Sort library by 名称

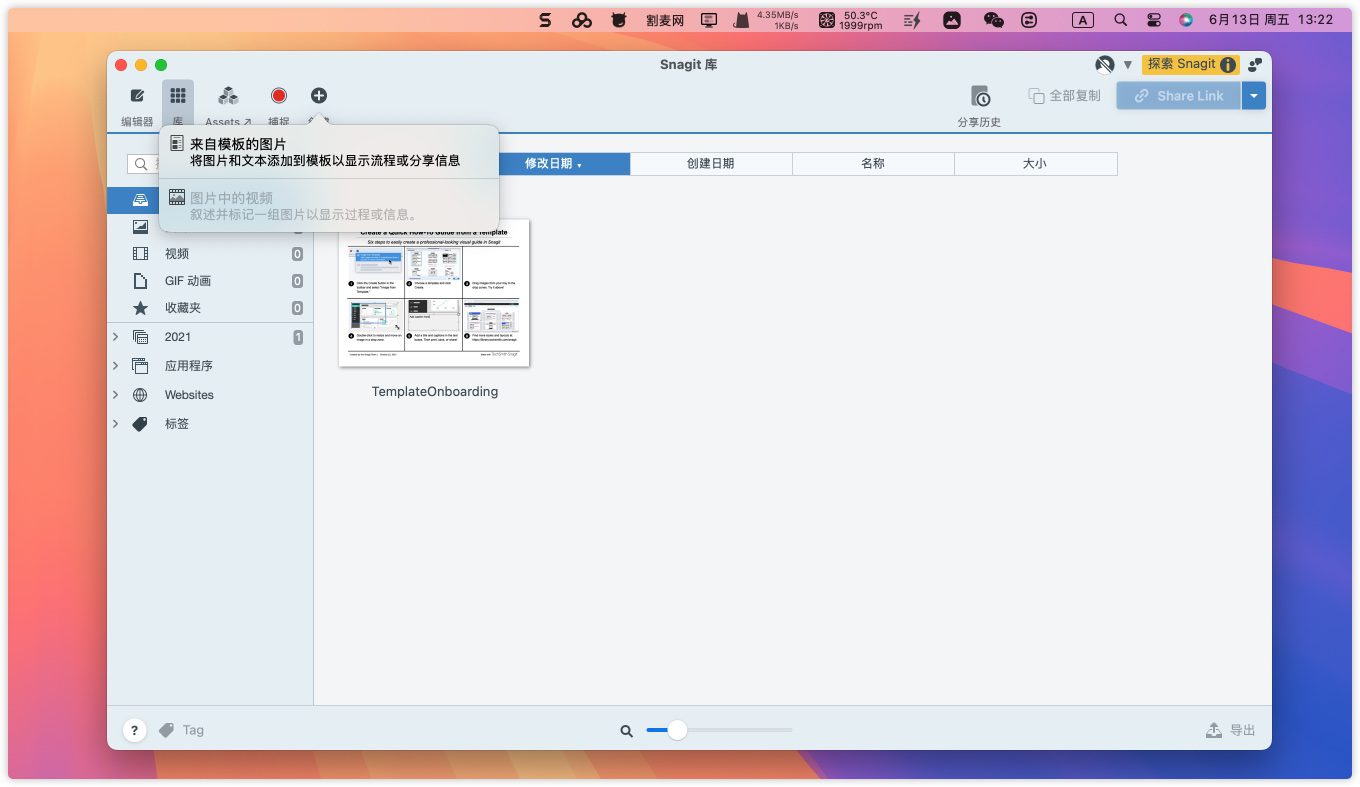click(x=872, y=164)
